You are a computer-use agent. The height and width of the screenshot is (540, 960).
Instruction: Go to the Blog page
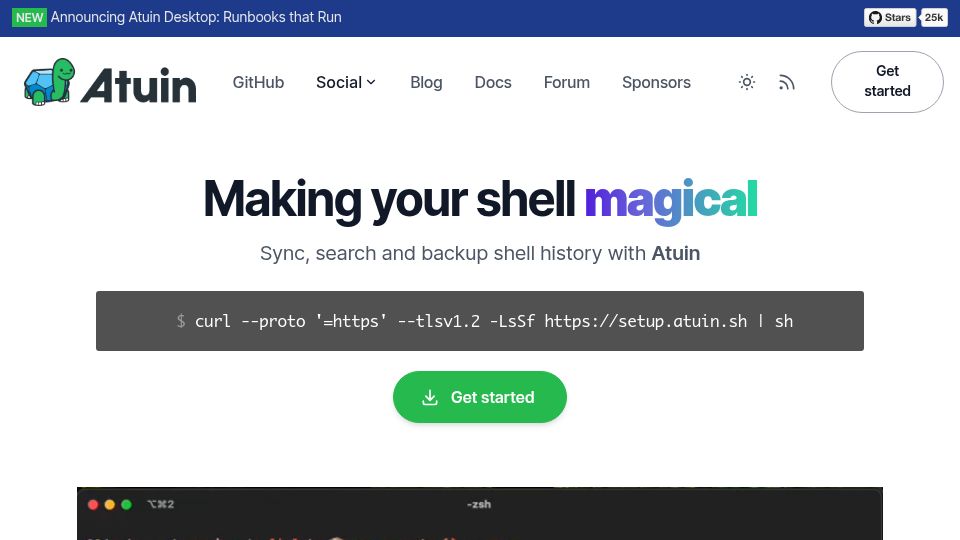tap(426, 82)
